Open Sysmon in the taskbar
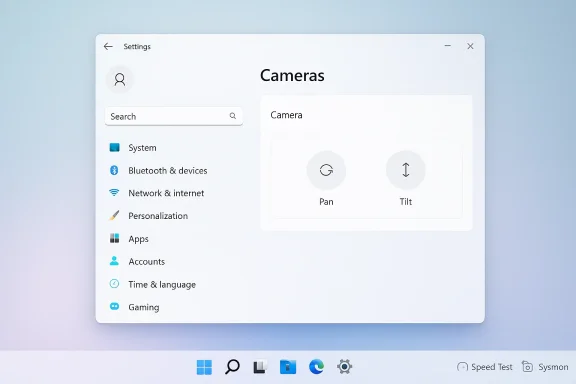Screen dimensions: 576x384 pyautogui.click(x=545, y=367)
